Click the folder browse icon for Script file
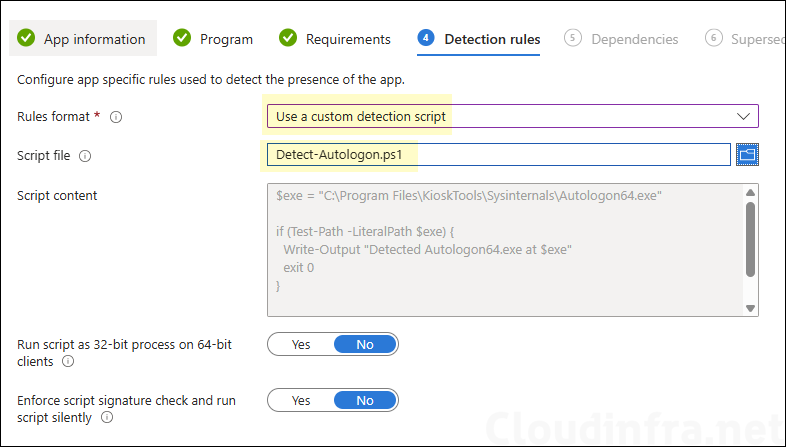 pos(747,155)
